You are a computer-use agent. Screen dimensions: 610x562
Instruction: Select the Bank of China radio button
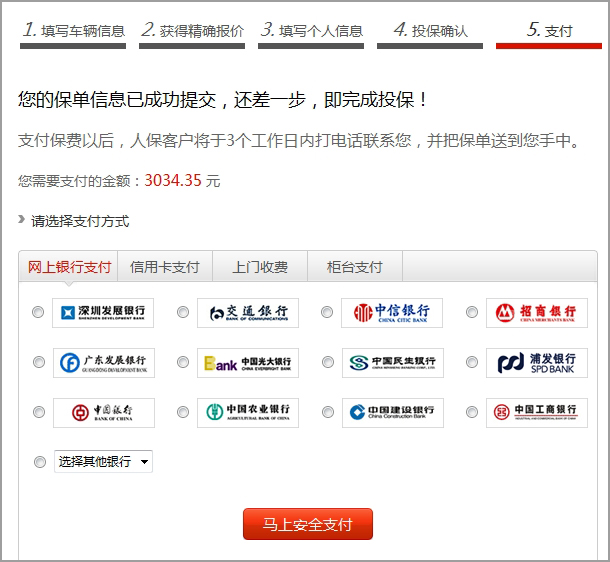(39, 412)
